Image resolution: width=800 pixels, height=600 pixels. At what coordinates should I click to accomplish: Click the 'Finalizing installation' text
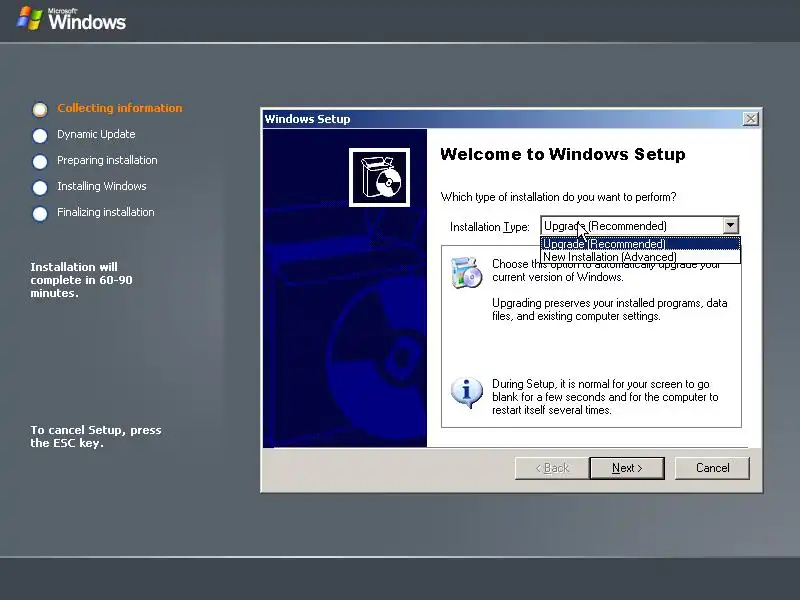point(106,212)
